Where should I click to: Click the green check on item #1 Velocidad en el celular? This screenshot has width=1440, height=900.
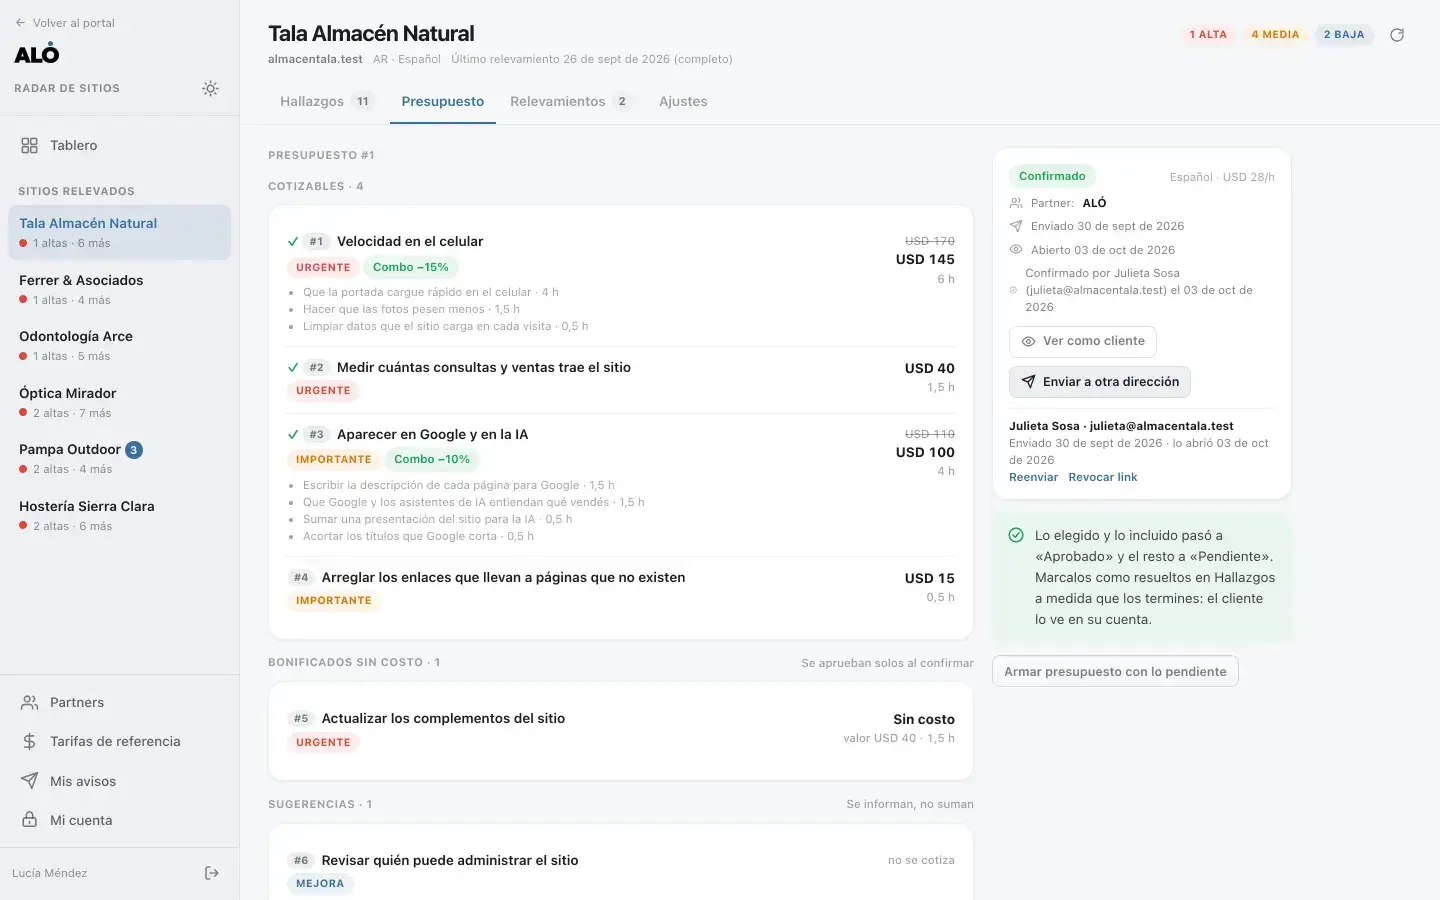coord(293,242)
